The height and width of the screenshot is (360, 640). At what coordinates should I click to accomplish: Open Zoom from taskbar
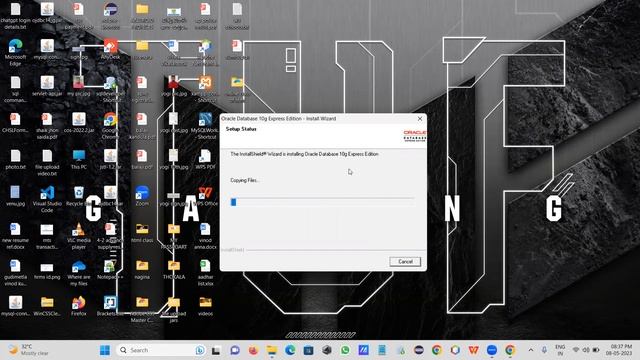(x=492, y=350)
